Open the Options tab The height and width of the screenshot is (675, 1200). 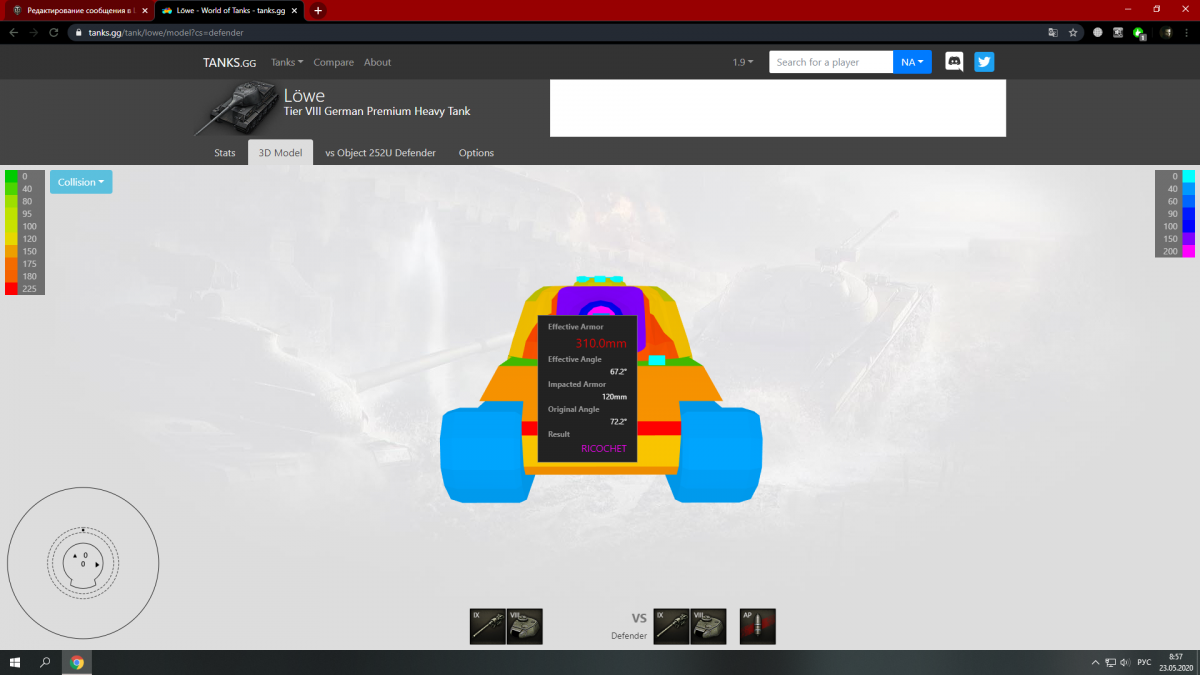(476, 153)
